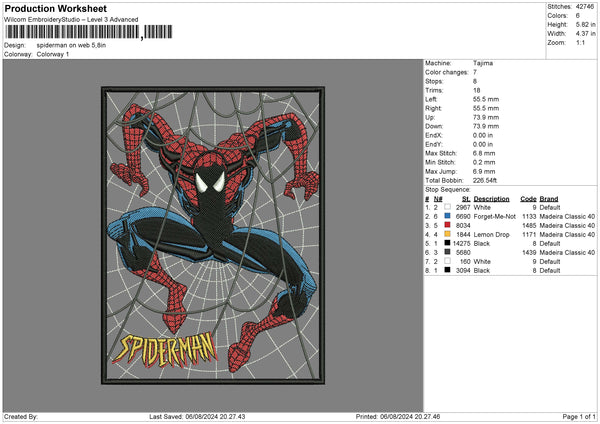Click the Color changes value '7'
Screen dimensions: 600x424
click(475, 72)
